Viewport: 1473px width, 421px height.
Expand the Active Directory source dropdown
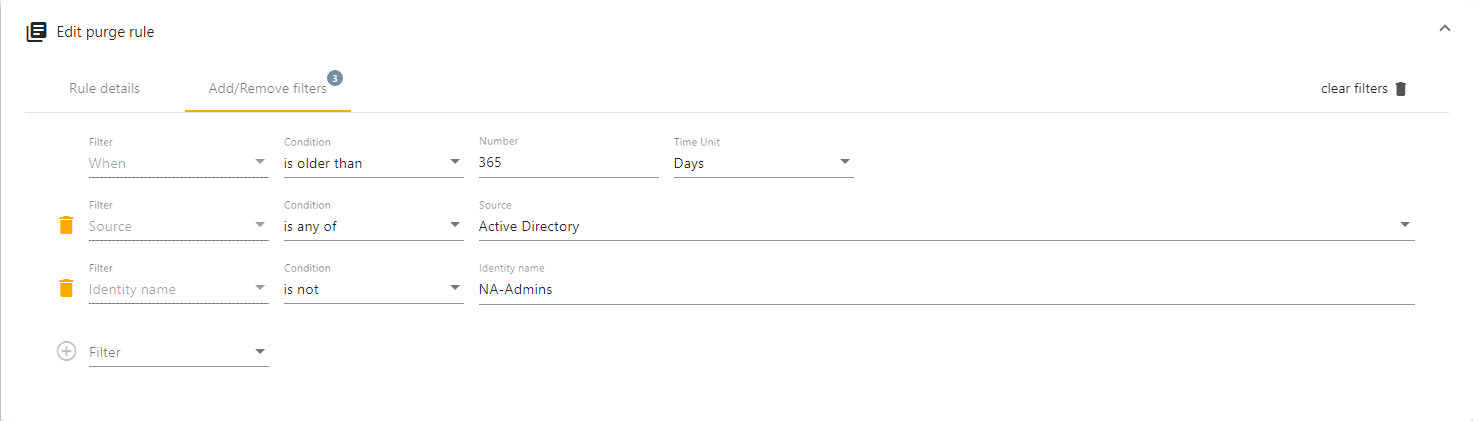pos(946,226)
